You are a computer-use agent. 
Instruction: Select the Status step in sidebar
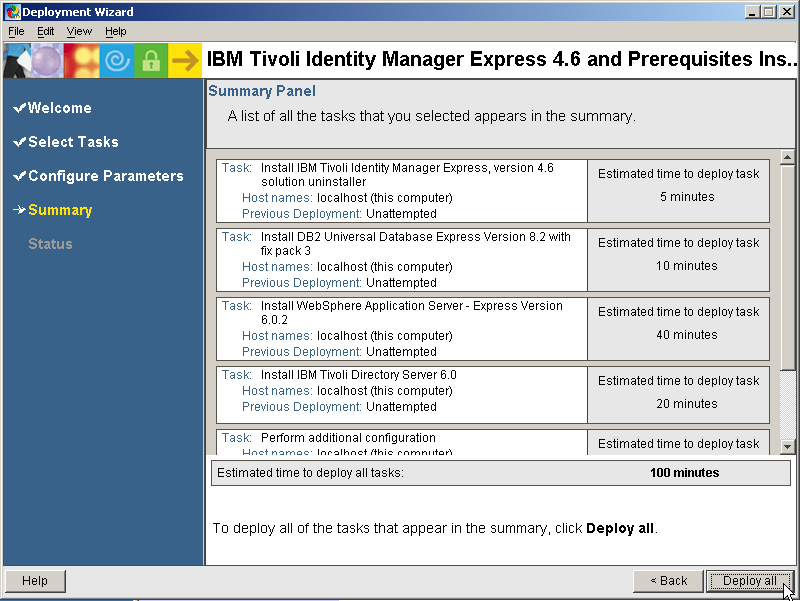pos(51,244)
